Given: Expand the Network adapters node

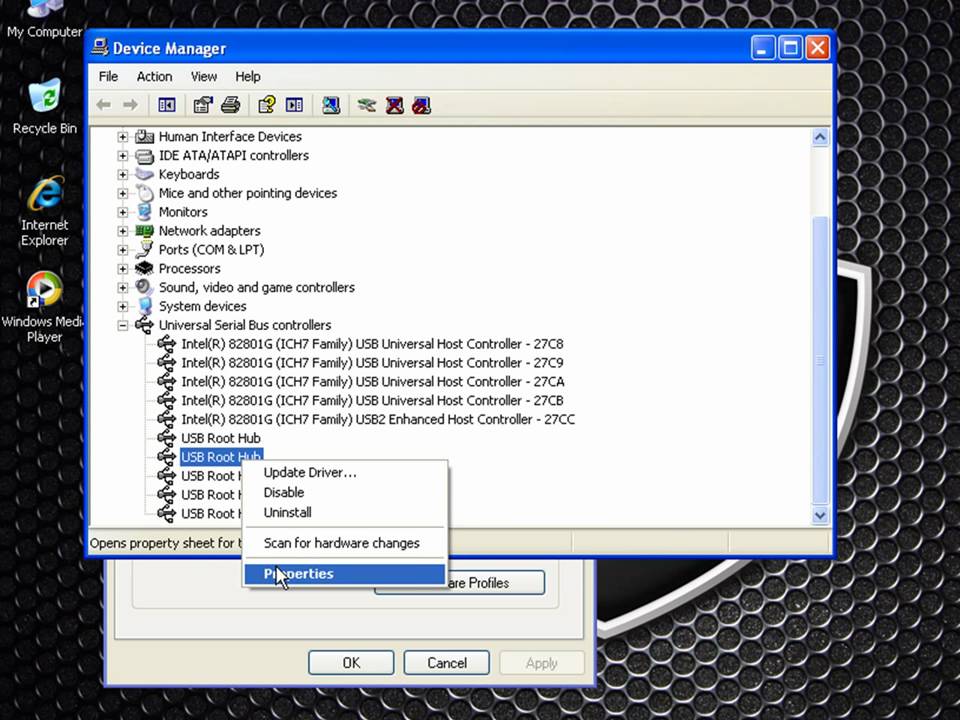Looking at the screenshot, I should [x=123, y=231].
